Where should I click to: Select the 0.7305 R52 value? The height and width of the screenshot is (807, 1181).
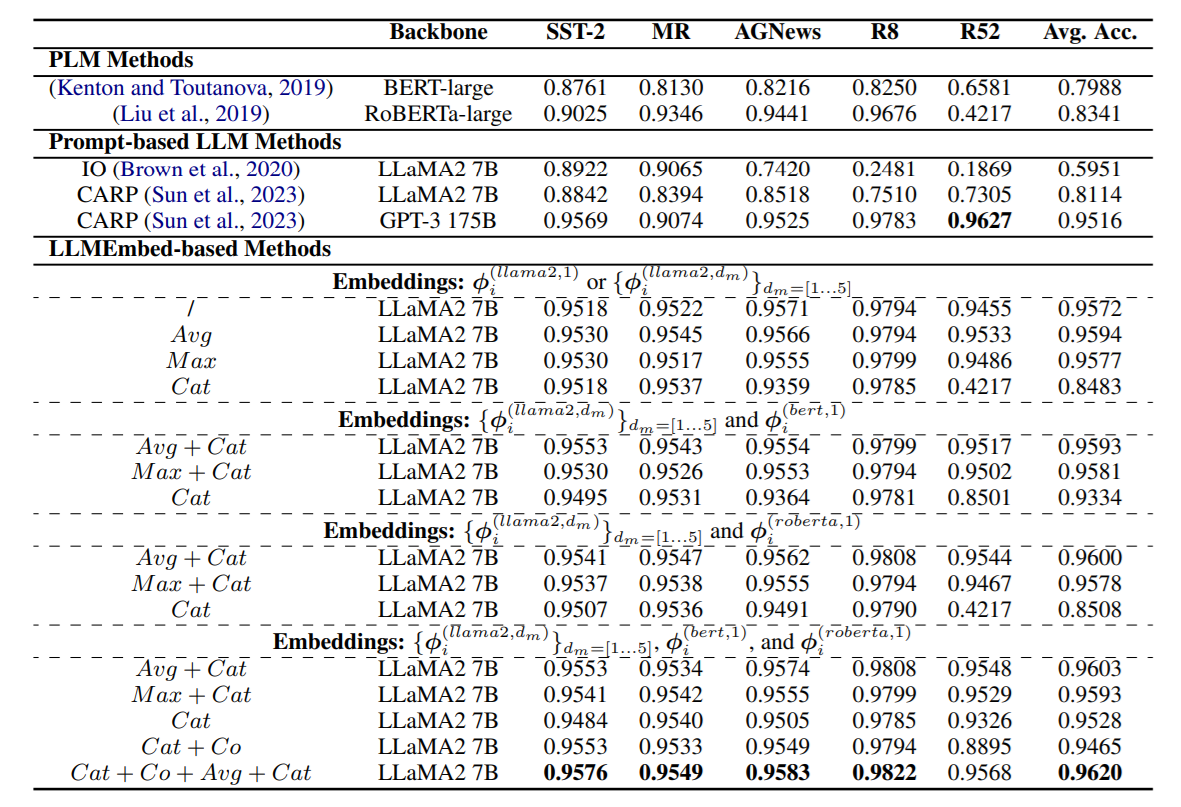pyautogui.click(x=979, y=195)
